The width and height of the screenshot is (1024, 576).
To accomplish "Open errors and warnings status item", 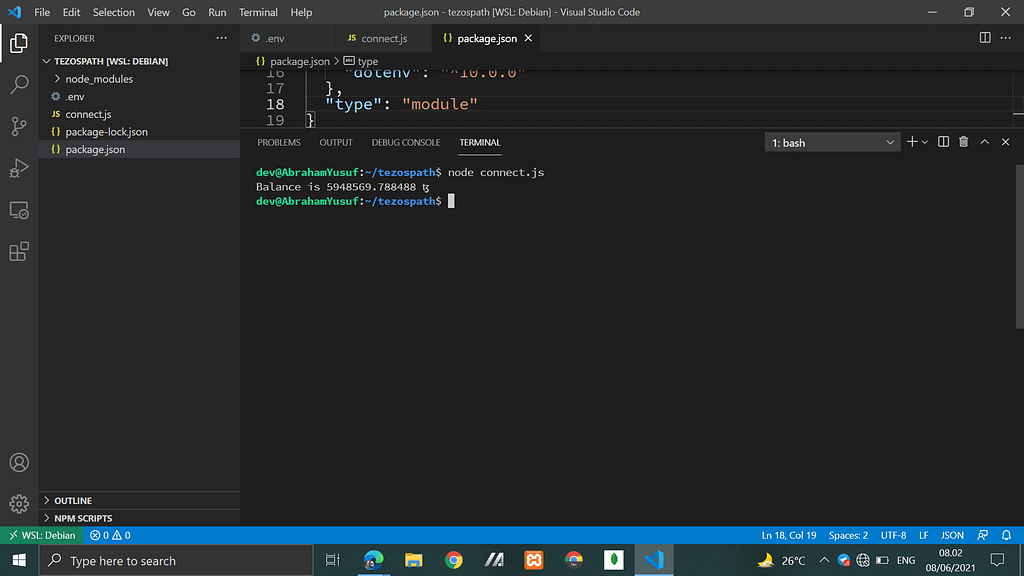I will pos(110,536).
